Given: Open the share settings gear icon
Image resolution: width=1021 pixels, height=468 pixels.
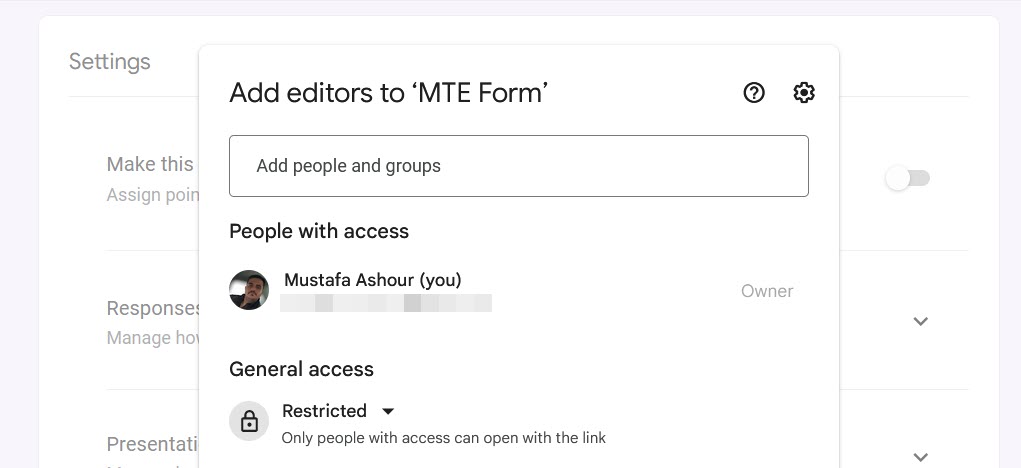Looking at the screenshot, I should pyautogui.click(x=804, y=93).
